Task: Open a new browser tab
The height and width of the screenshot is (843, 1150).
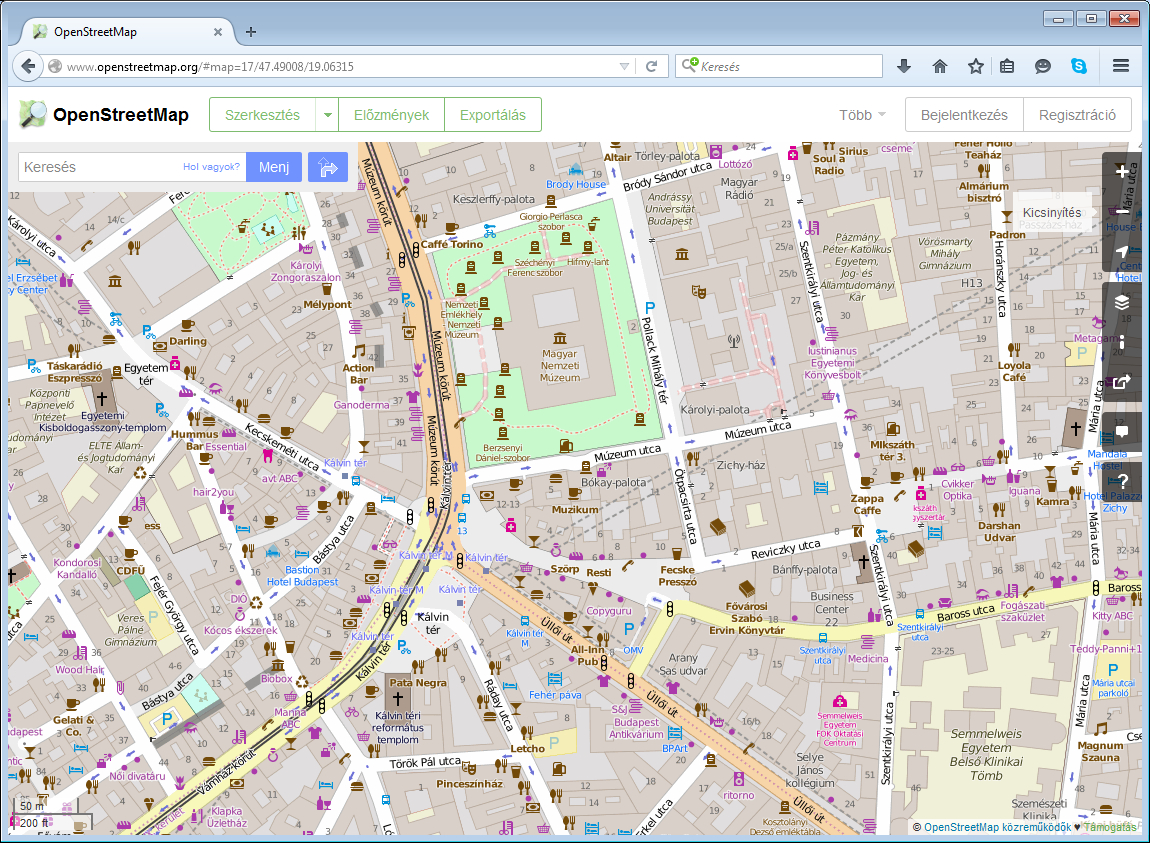Action: click(x=251, y=32)
